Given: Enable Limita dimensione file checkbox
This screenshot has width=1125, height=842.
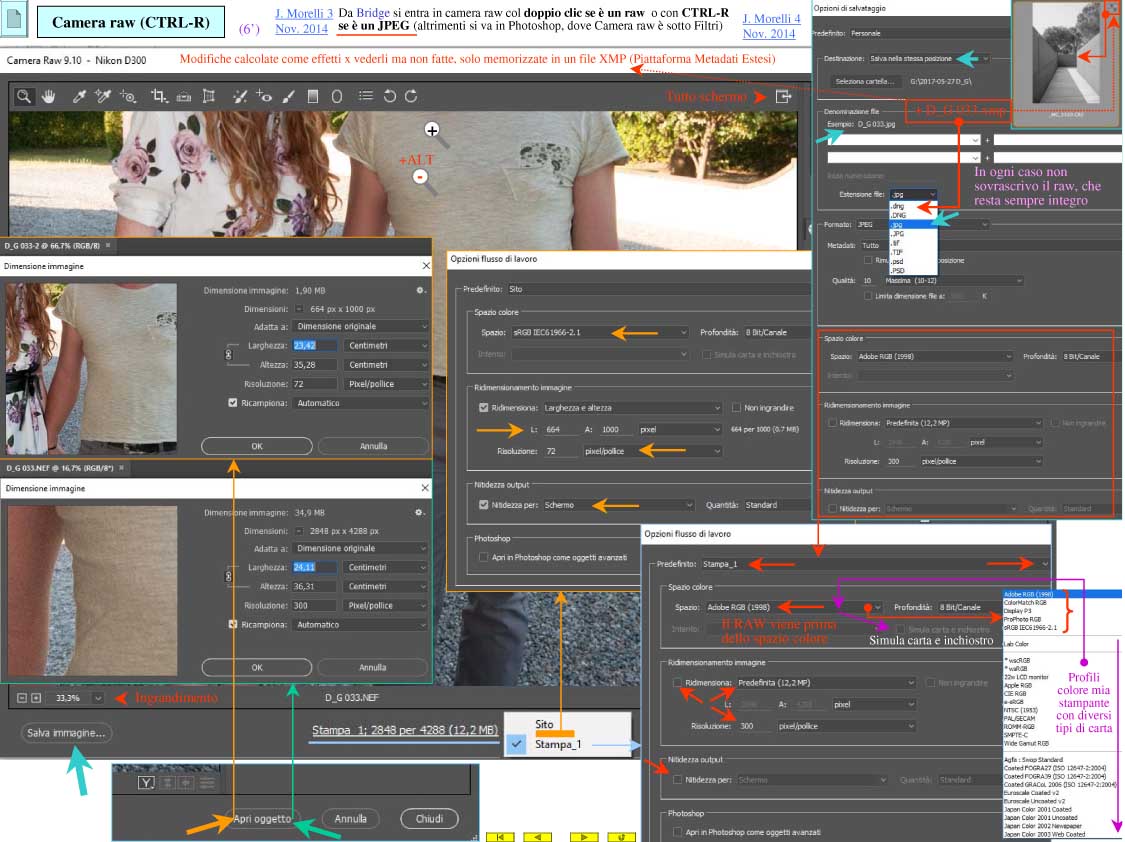Looking at the screenshot, I should click(868, 295).
